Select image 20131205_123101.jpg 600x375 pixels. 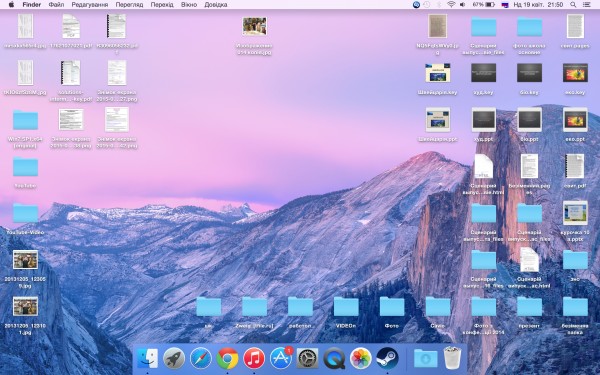click(x=25, y=307)
